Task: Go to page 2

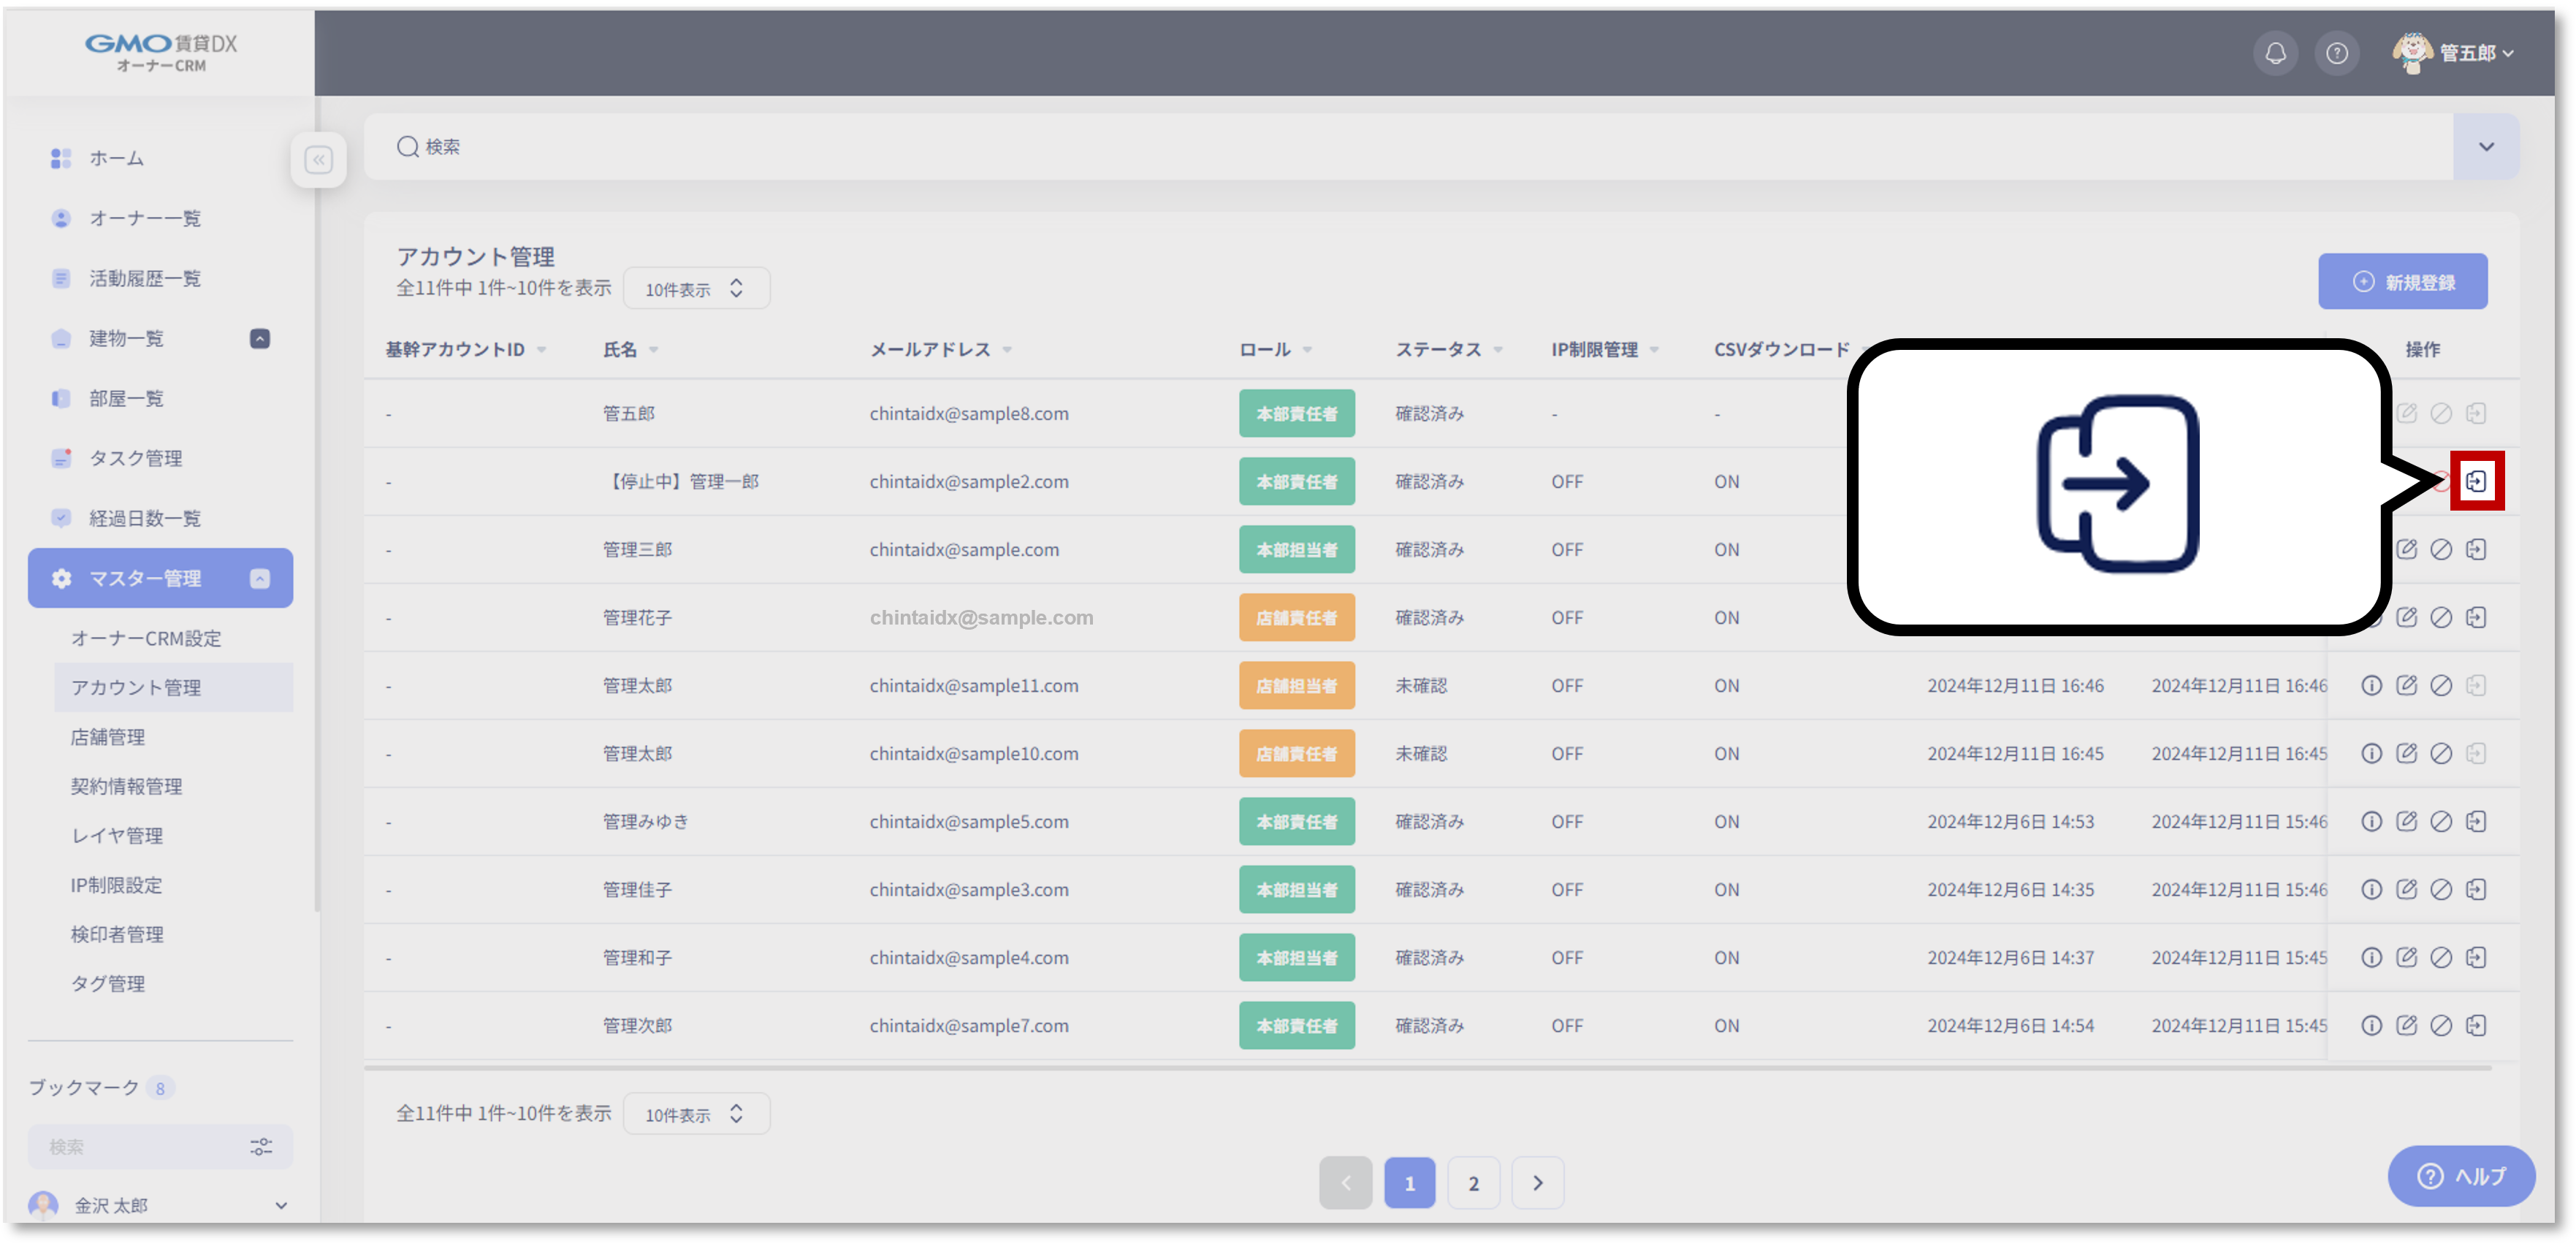Action: pos(1473,1184)
